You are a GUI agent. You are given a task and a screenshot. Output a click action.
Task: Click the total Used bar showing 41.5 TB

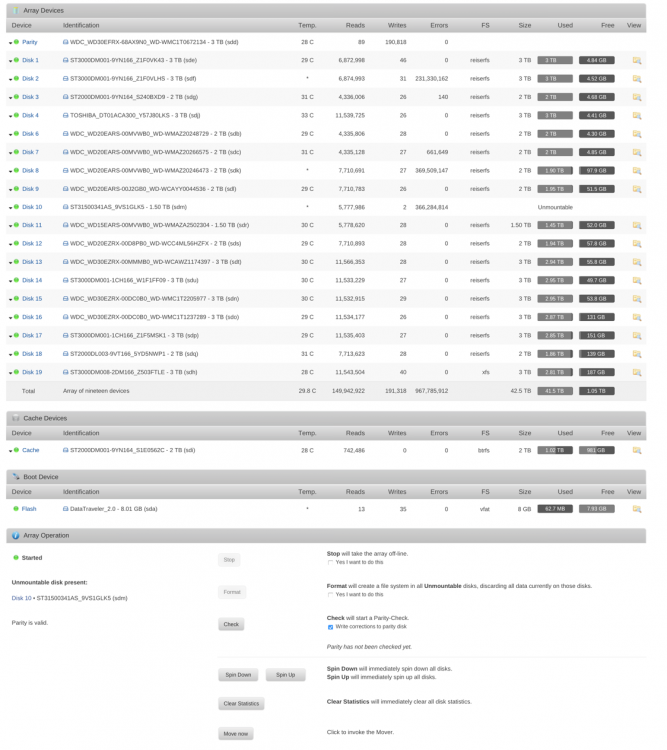(x=555, y=391)
